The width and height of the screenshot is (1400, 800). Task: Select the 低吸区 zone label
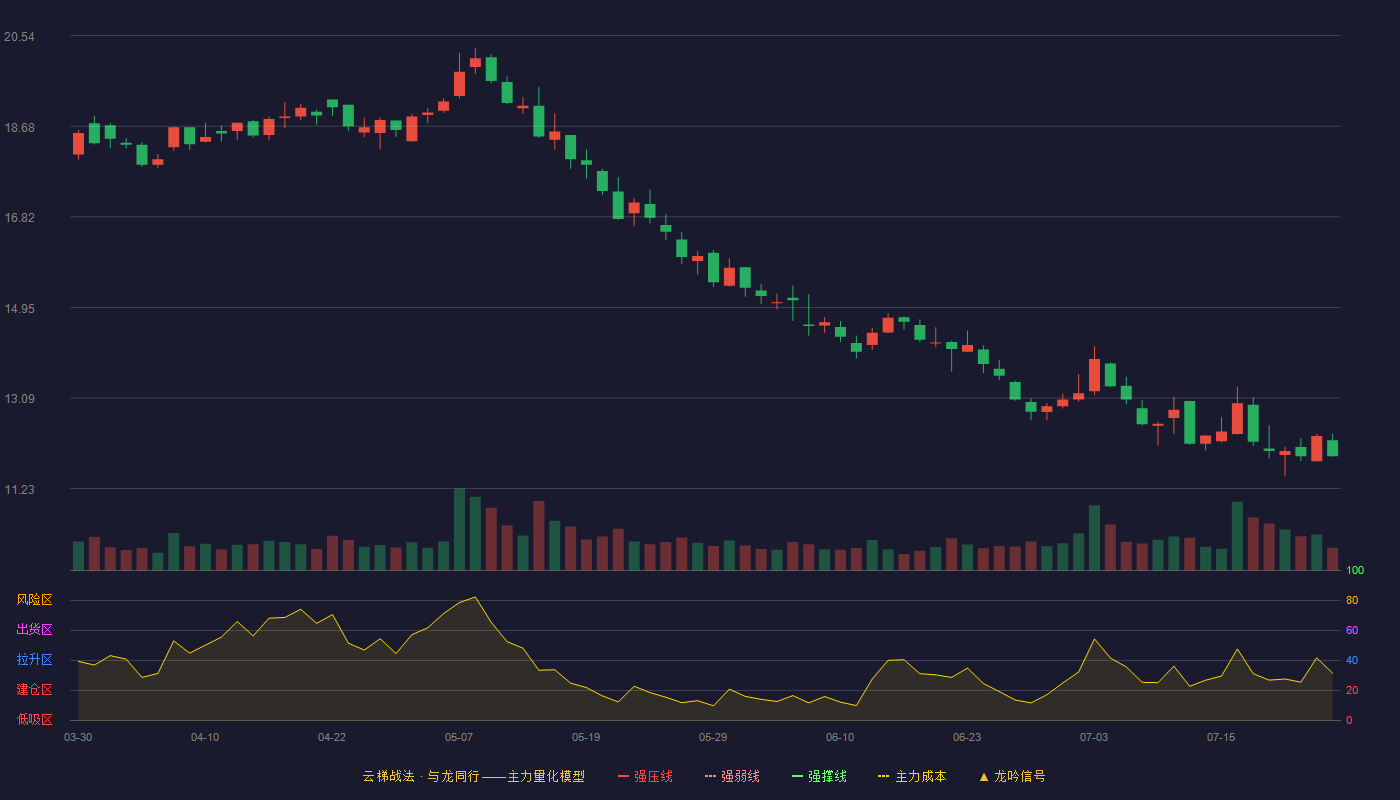[34, 719]
